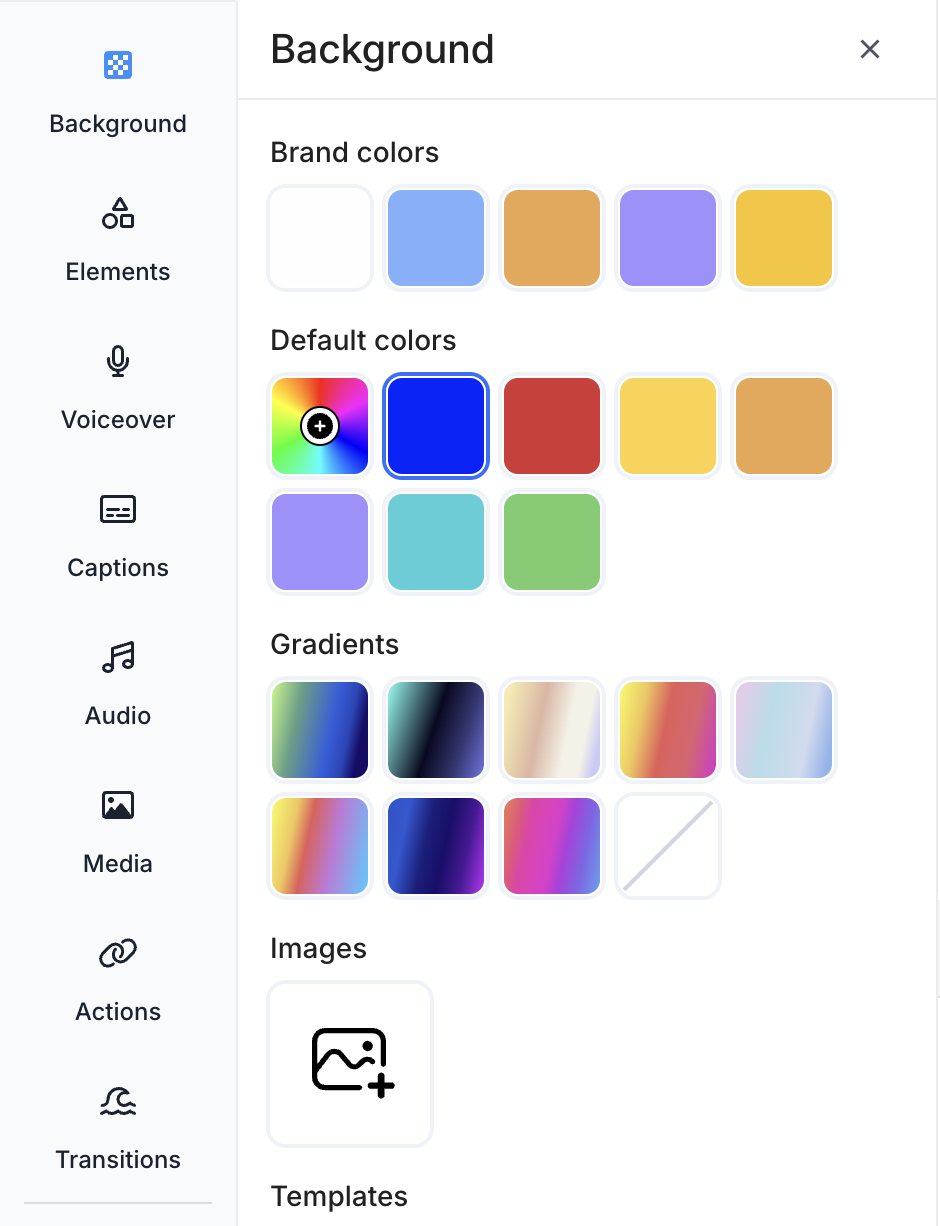Open the Audio music note panel
The image size is (940, 1226).
click(x=118, y=684)
